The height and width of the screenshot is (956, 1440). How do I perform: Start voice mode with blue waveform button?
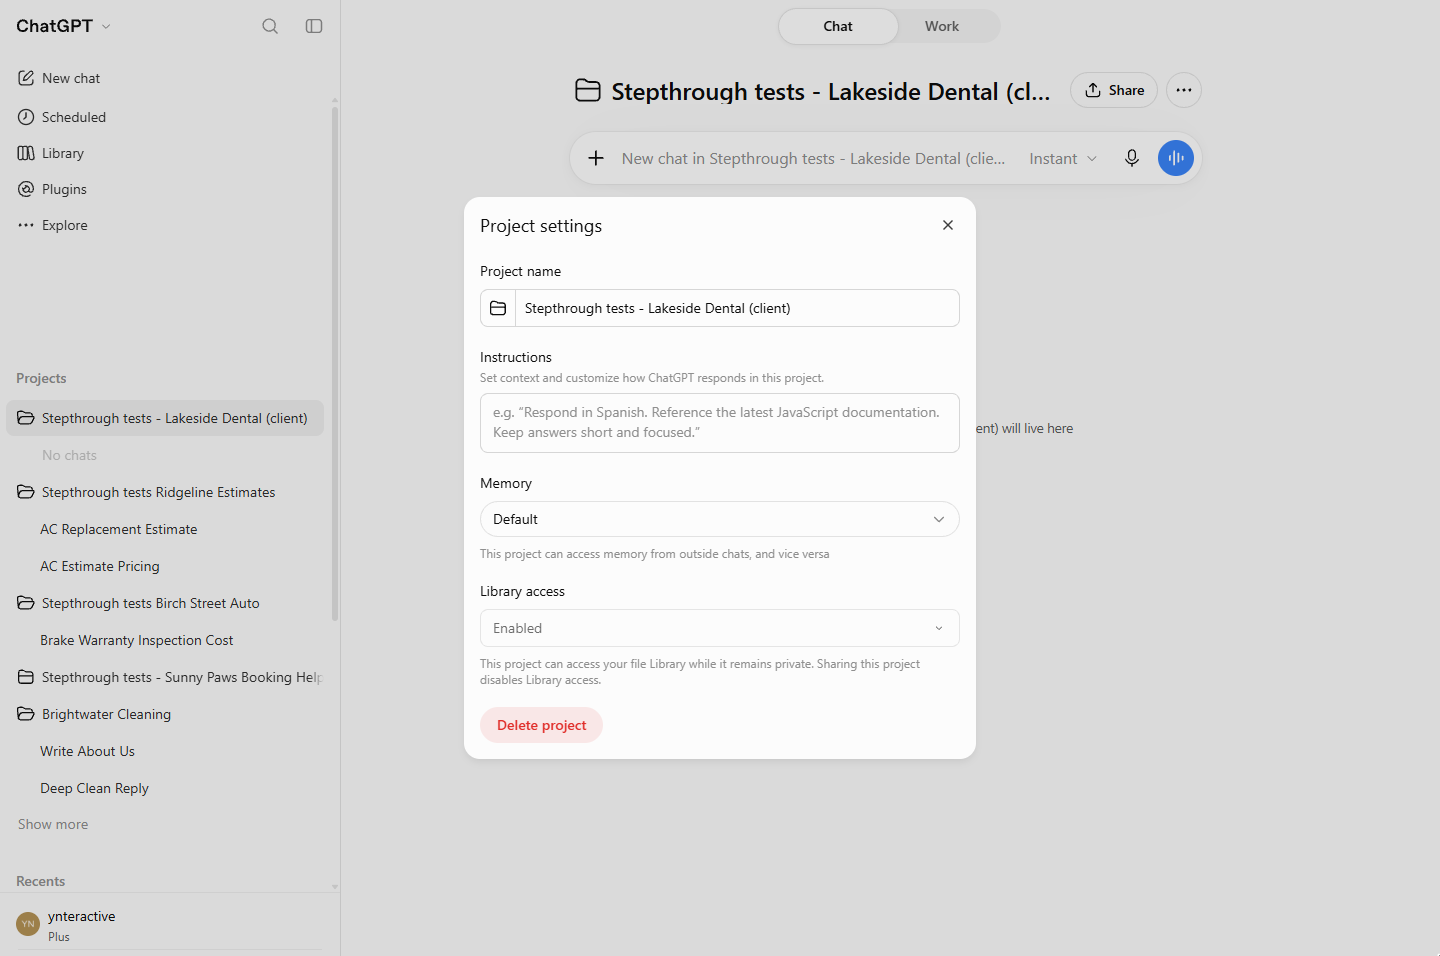1176,158
